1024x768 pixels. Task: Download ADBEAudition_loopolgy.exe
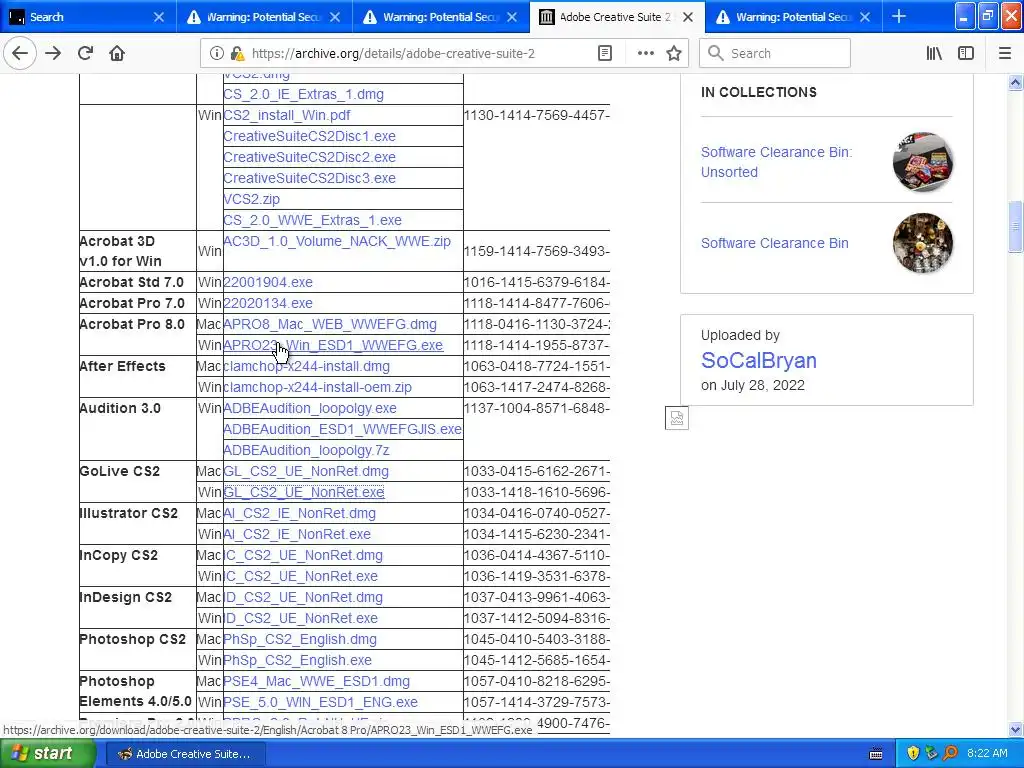[x=310, y=408]
